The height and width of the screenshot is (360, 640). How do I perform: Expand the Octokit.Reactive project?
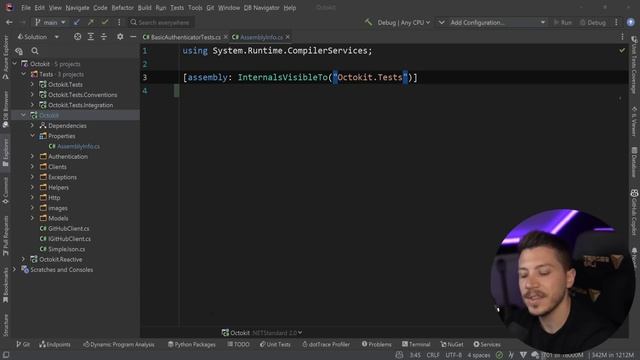click(24, 260)
